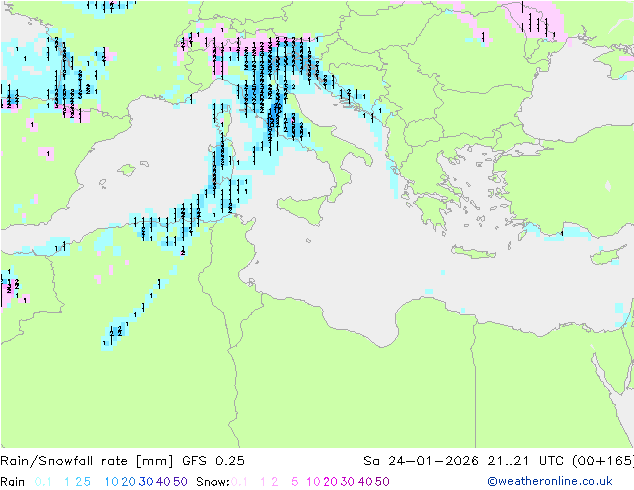This screenshot has width=634, height=490.
Task: Click the forecast date 'Sa 24-01-2026'
Action: click(x=421, y=461)
